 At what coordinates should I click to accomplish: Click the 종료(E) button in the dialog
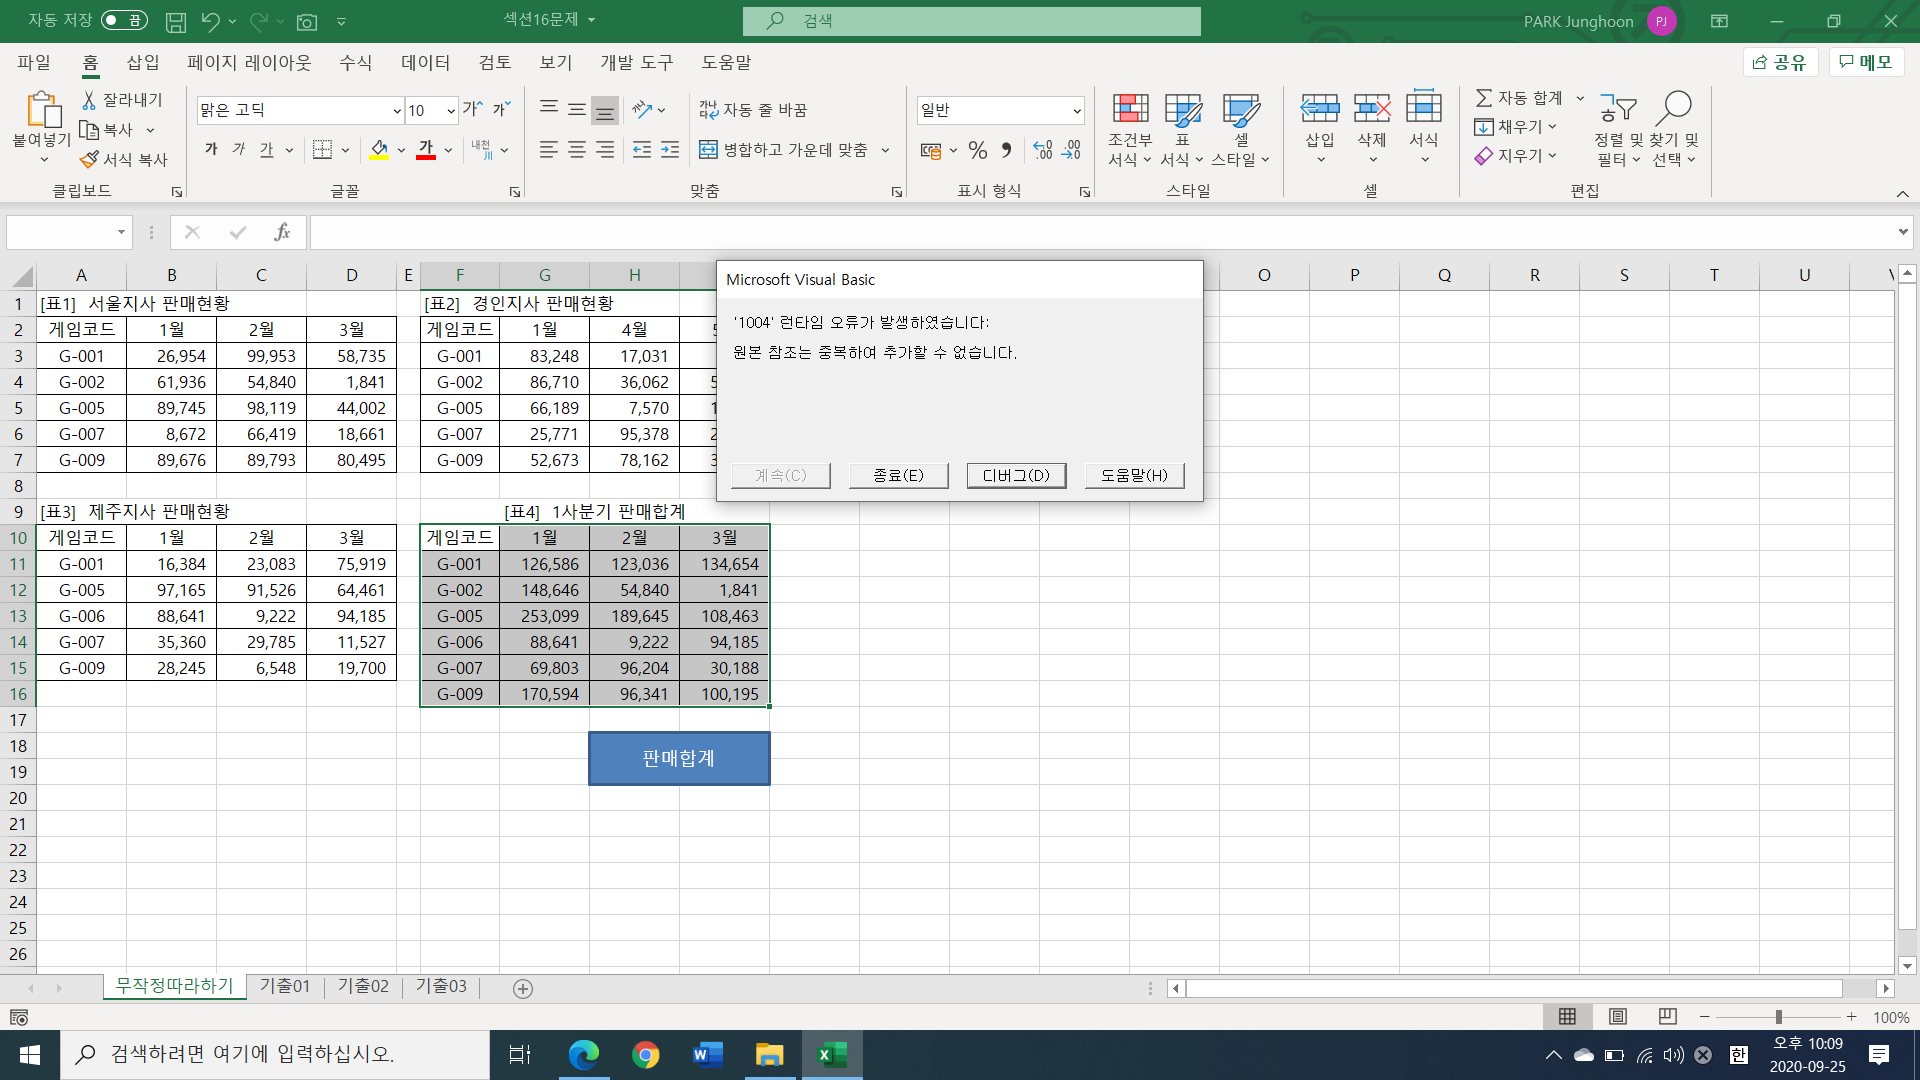pyautogui.click(x=898, y=475)
